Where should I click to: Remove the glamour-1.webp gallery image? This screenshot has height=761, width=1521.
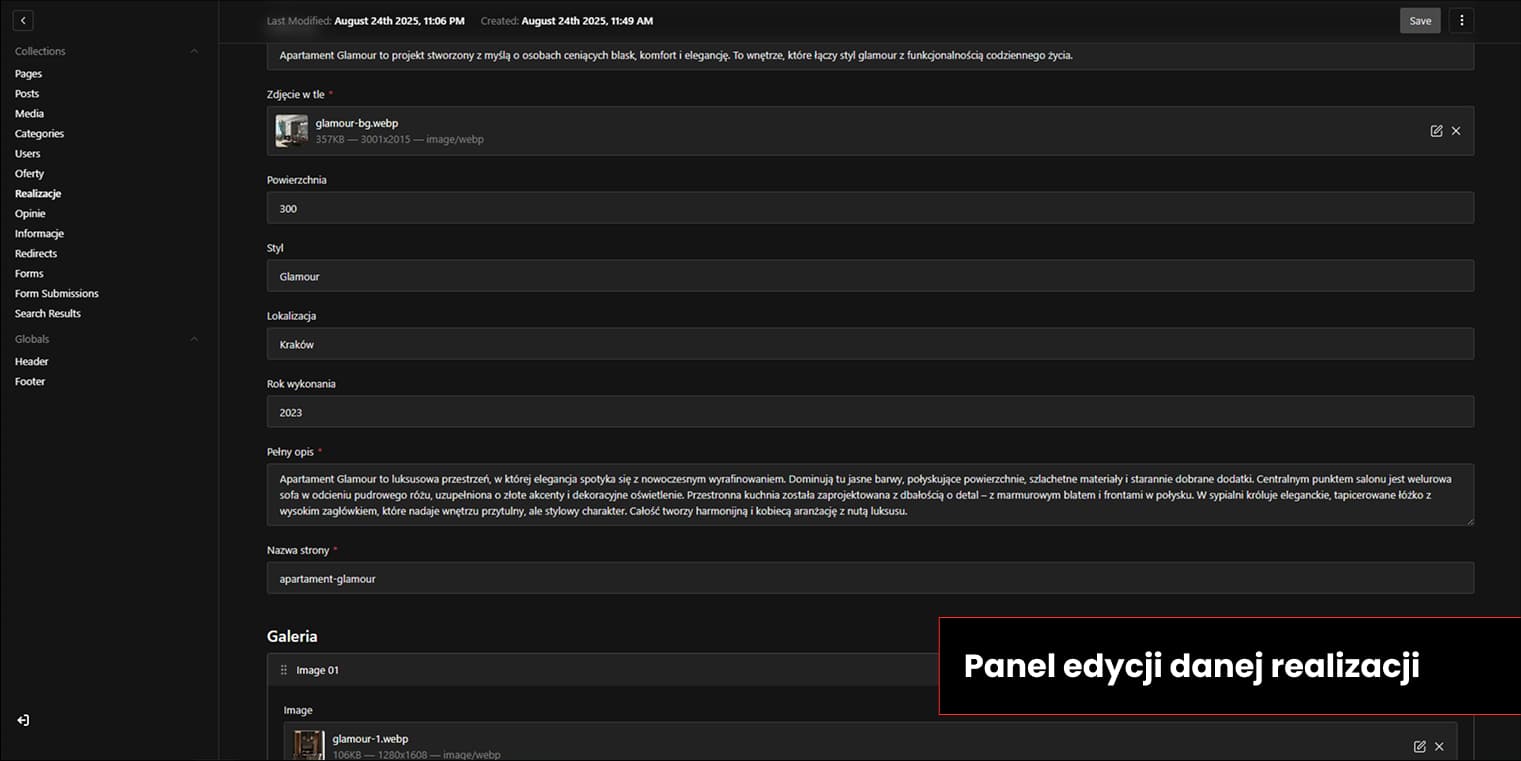1439,746
